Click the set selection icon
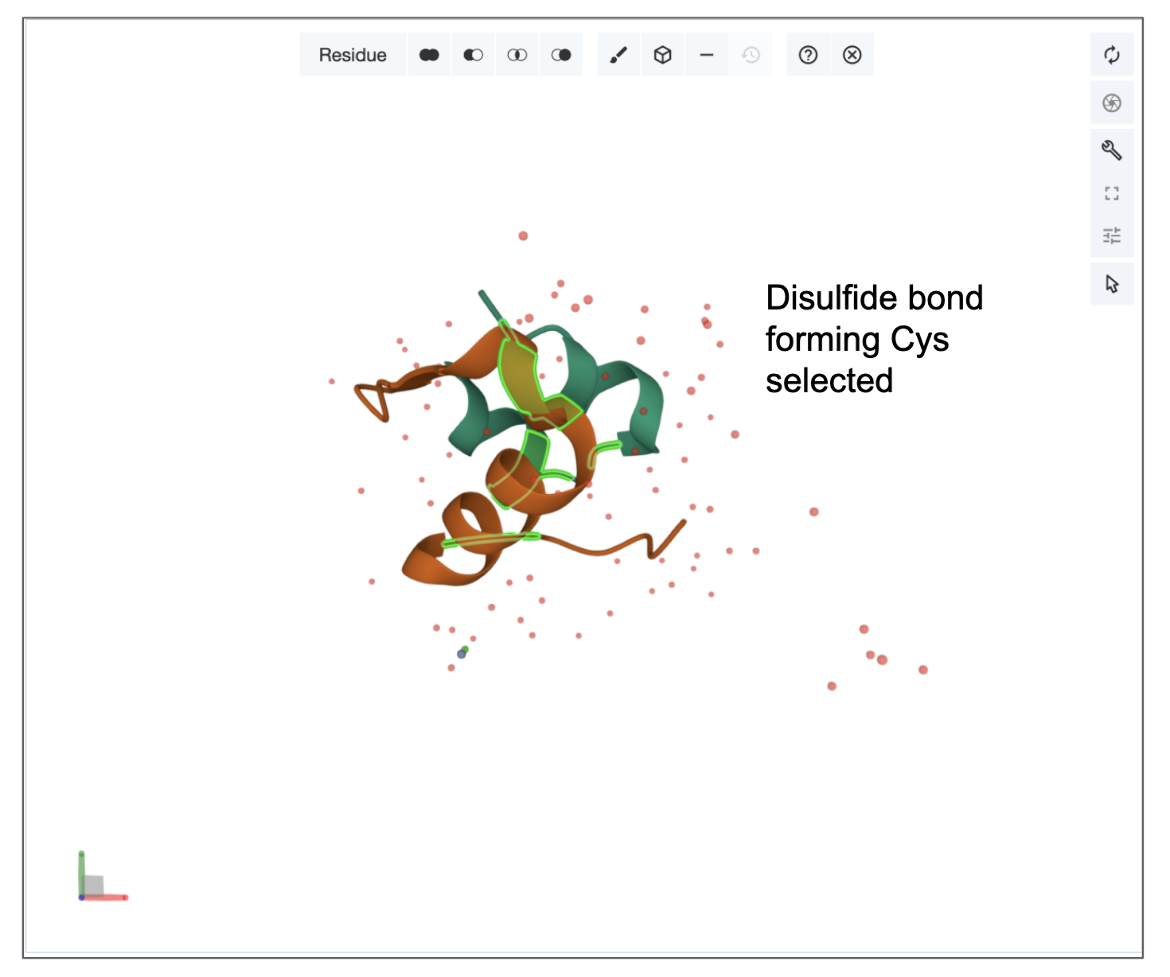 point(561,55)
